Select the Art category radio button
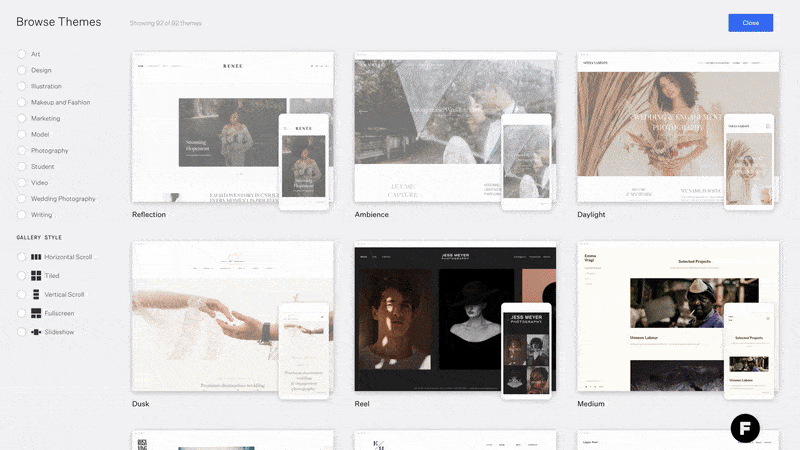This screenshot has width=800, height=450. (21, 54)
